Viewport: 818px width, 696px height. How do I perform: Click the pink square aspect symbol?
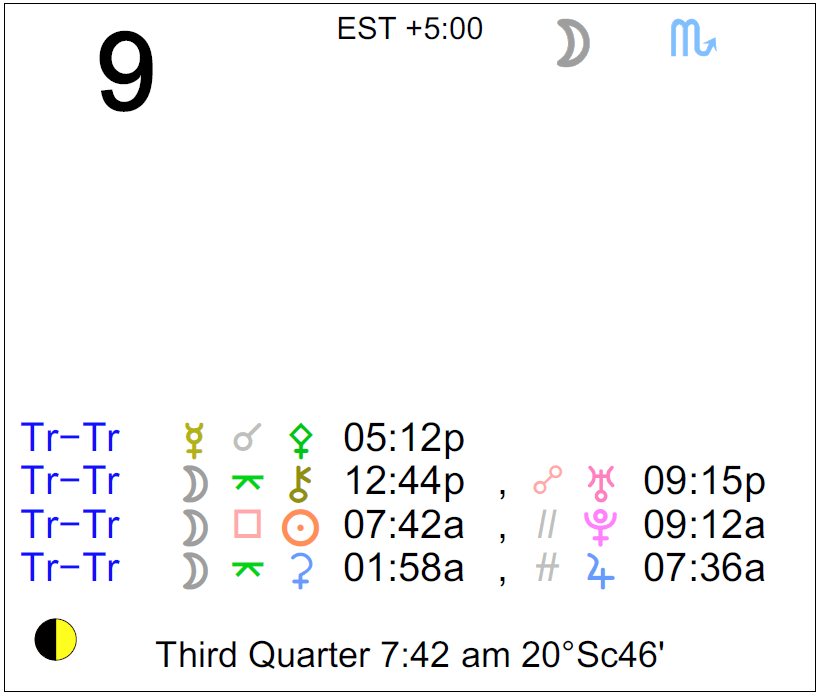(246, 525)
